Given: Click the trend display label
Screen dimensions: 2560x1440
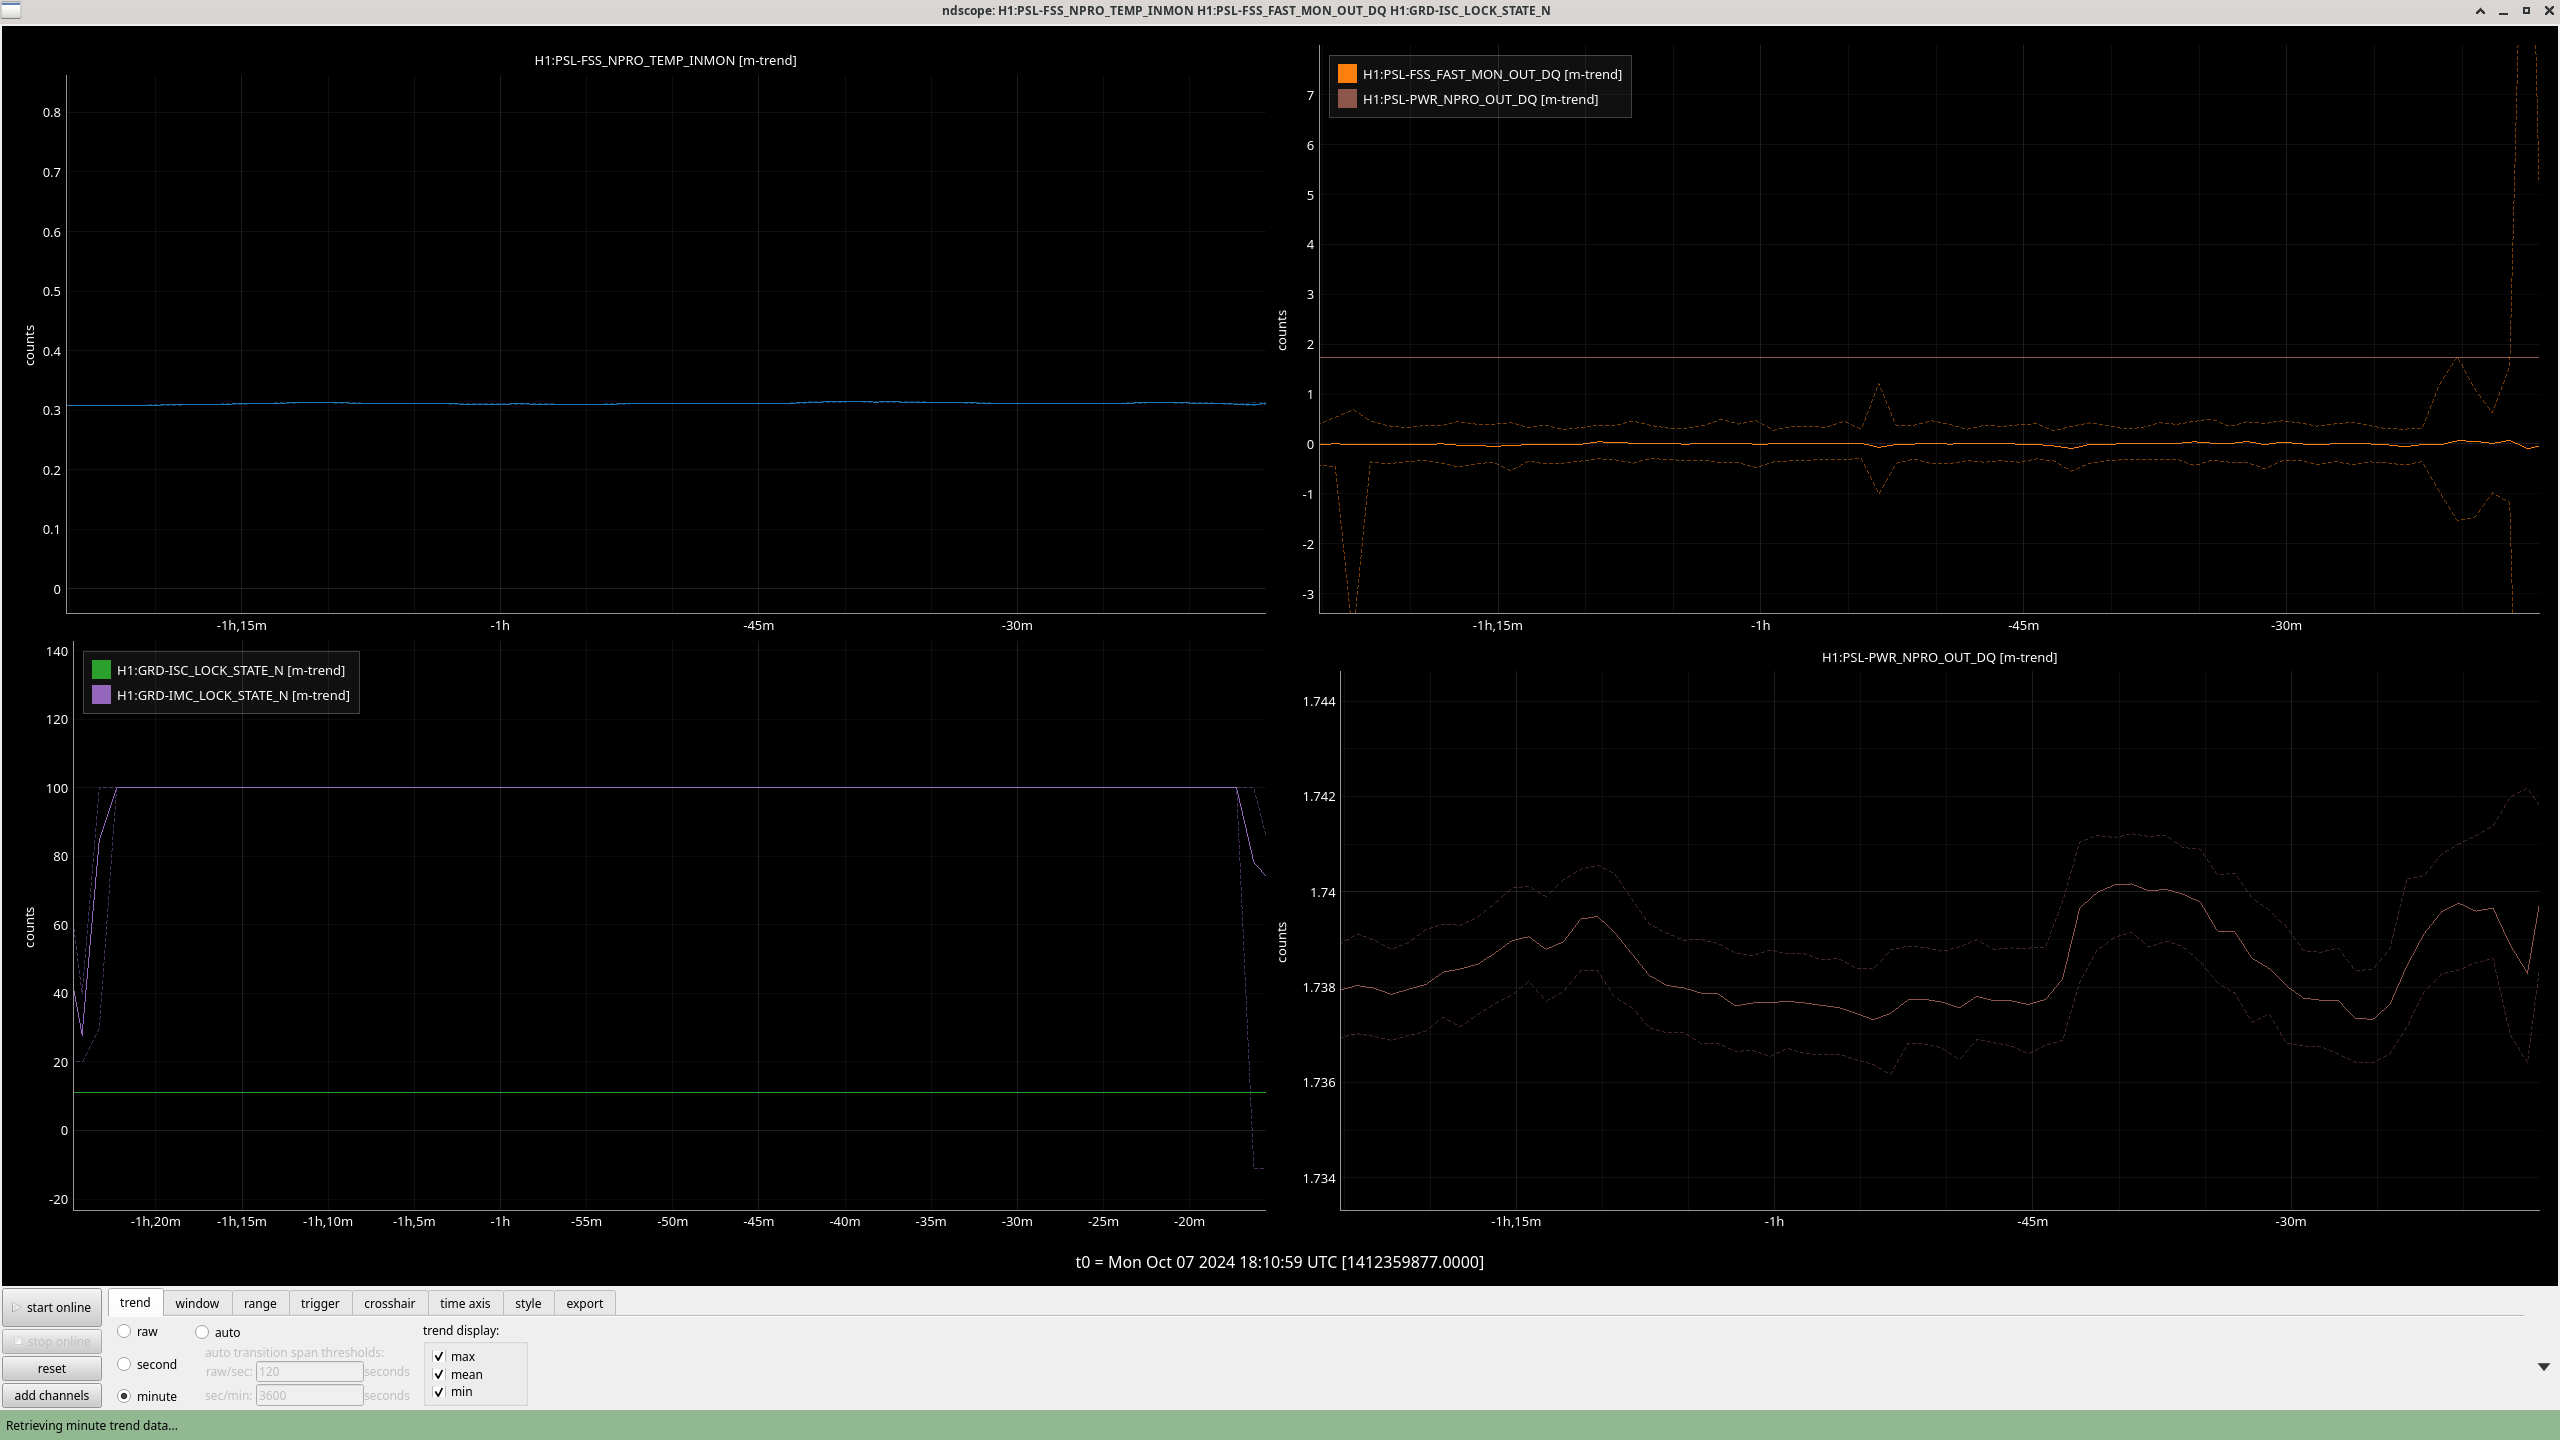Looking at the screenshot, I should pos(461,1331).
